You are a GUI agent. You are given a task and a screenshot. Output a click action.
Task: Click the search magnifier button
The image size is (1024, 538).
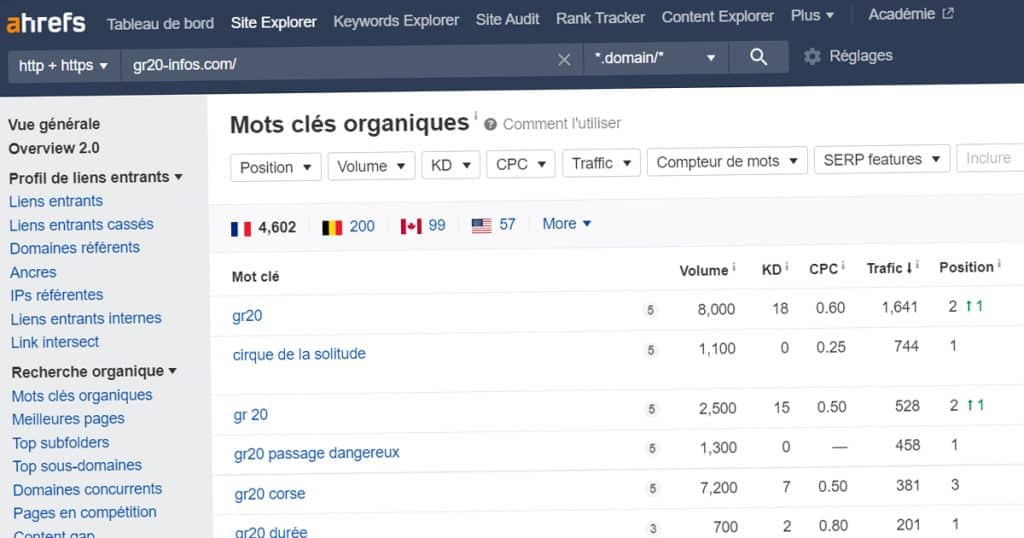point(758,57)
